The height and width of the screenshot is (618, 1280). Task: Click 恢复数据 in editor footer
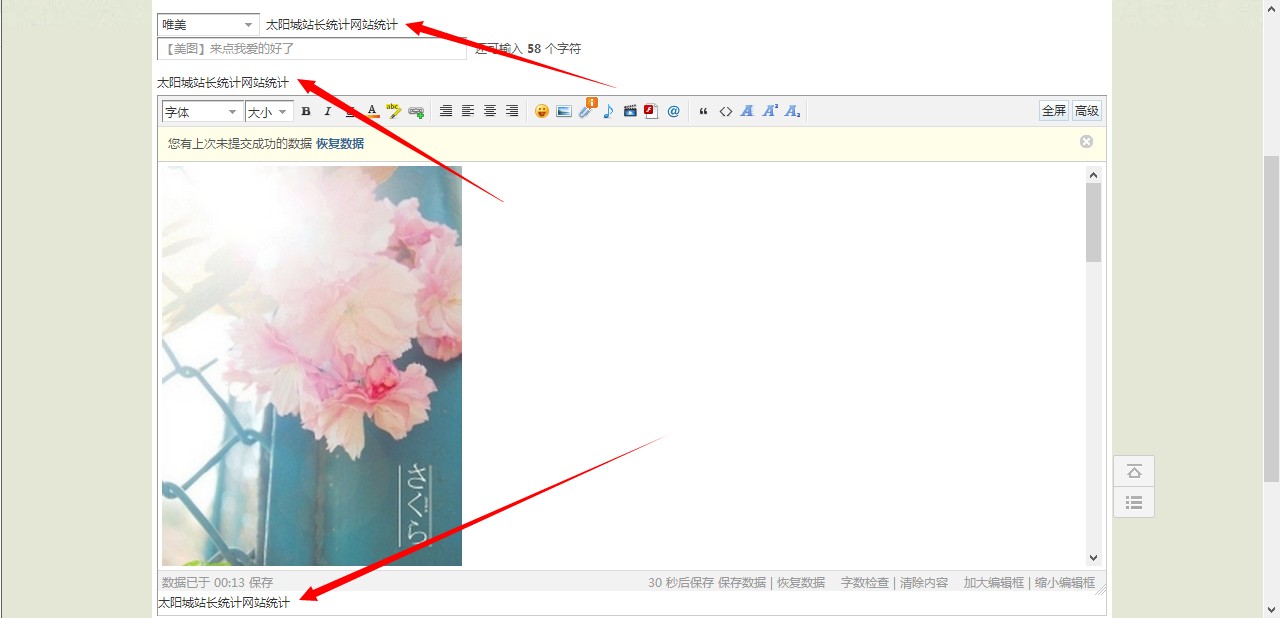pyautogui.click(x=801, y=583)
